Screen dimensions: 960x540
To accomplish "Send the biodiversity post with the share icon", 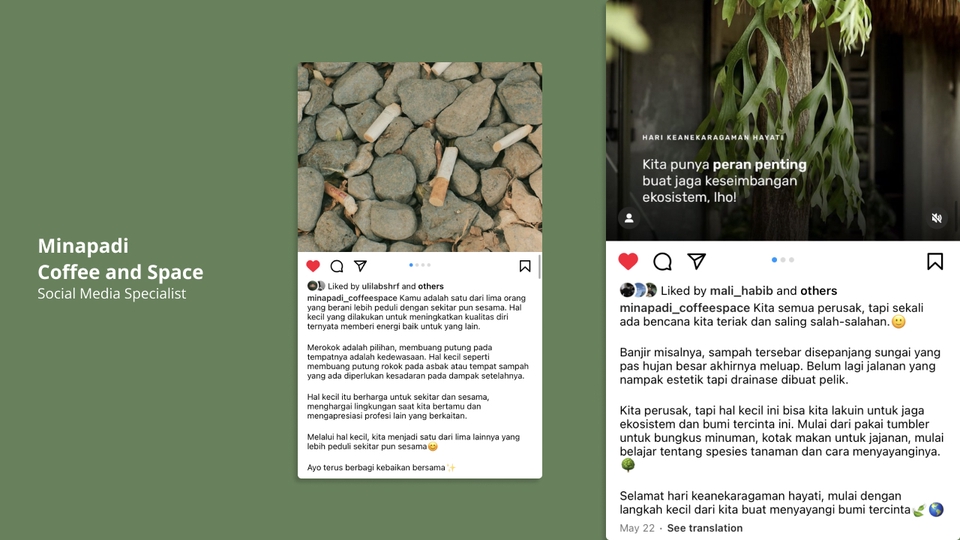I will [x=697, y=261].
